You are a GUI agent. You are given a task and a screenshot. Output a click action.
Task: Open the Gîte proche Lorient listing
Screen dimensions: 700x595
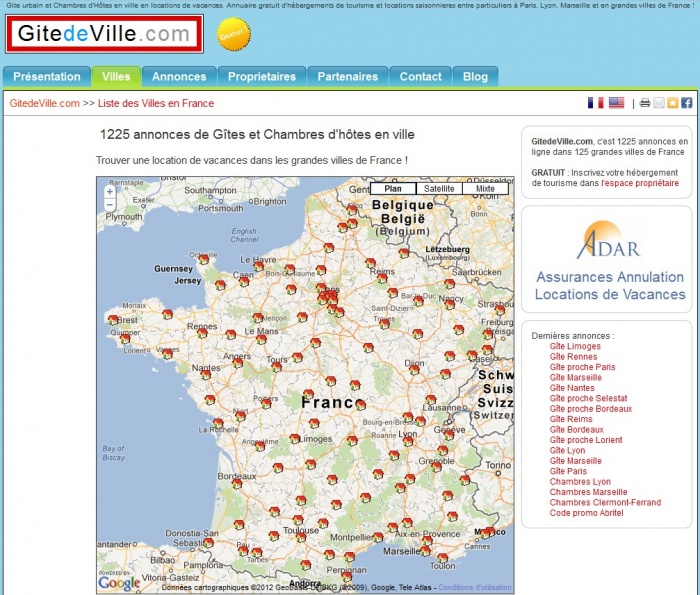click(586, 440)
